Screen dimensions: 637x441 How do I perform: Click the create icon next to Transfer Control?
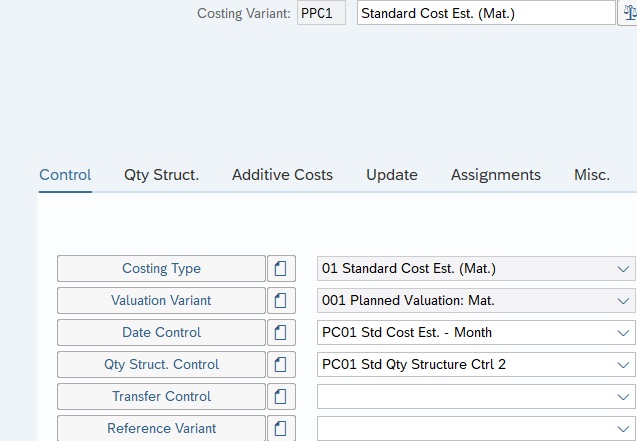281,397
